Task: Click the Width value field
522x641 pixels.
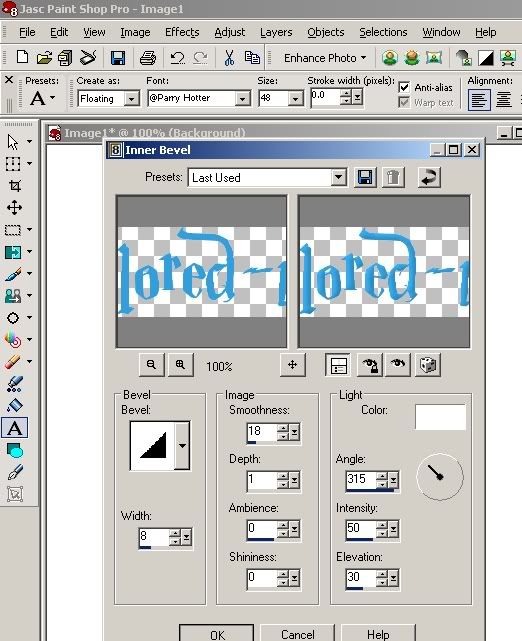Action: 154,536
